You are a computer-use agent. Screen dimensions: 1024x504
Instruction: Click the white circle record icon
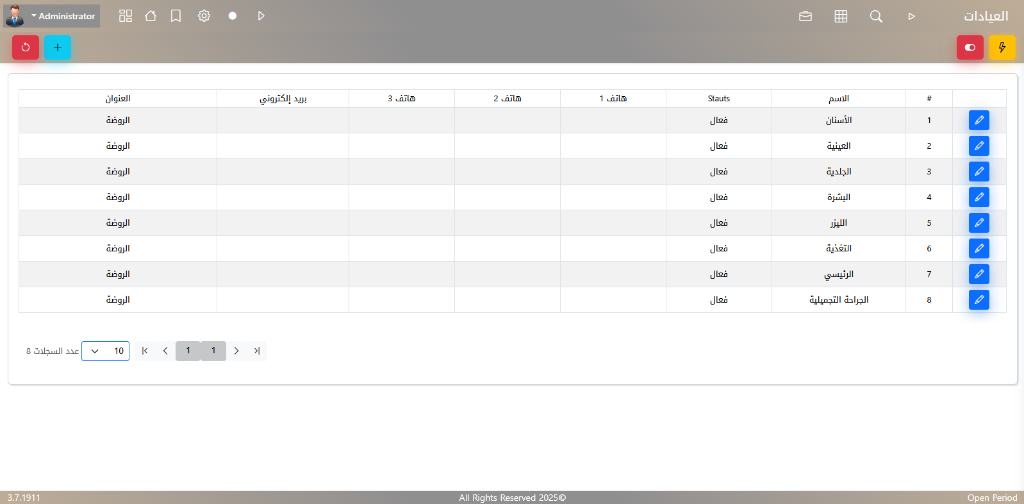(x=232, y=16)
